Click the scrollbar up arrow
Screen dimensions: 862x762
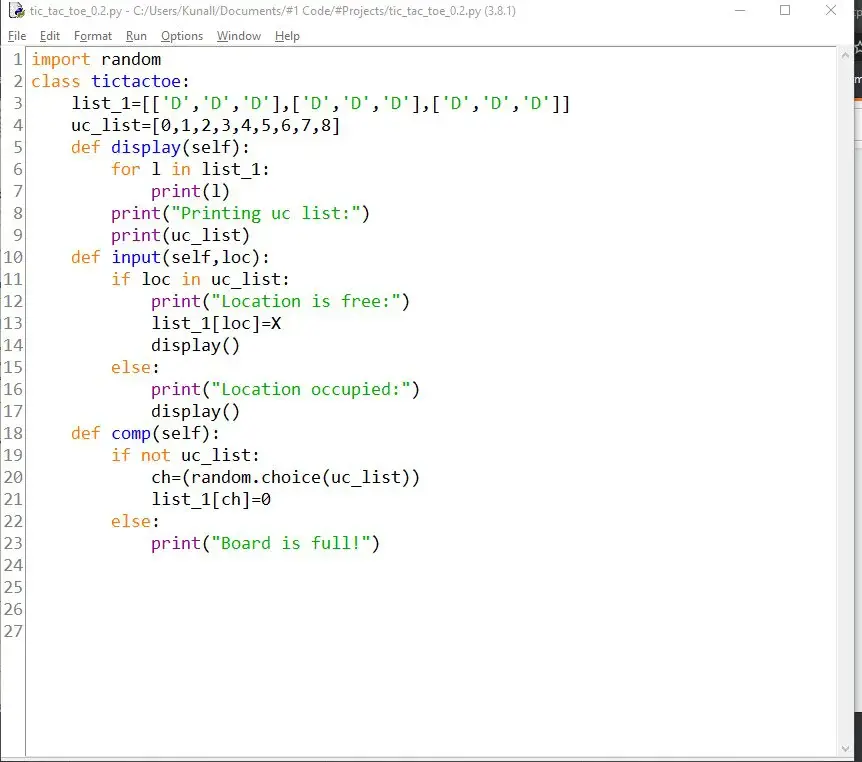coord(845,55)
